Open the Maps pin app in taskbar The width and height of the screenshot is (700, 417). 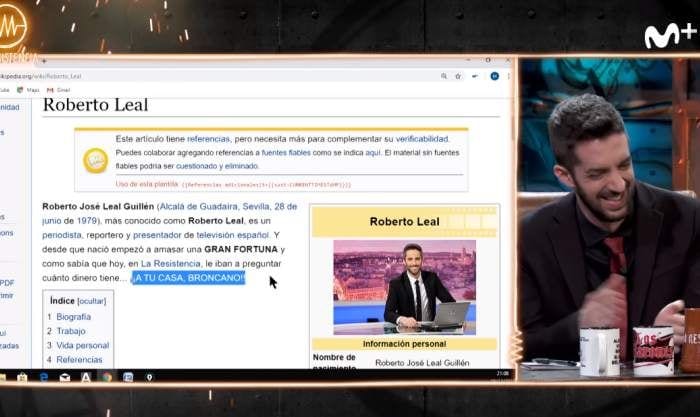tap(150, 377)
